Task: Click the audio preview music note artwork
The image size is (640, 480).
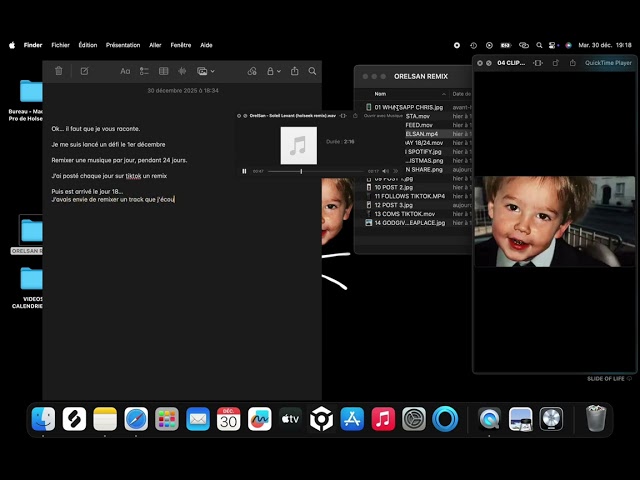Action: pos(298,145)
